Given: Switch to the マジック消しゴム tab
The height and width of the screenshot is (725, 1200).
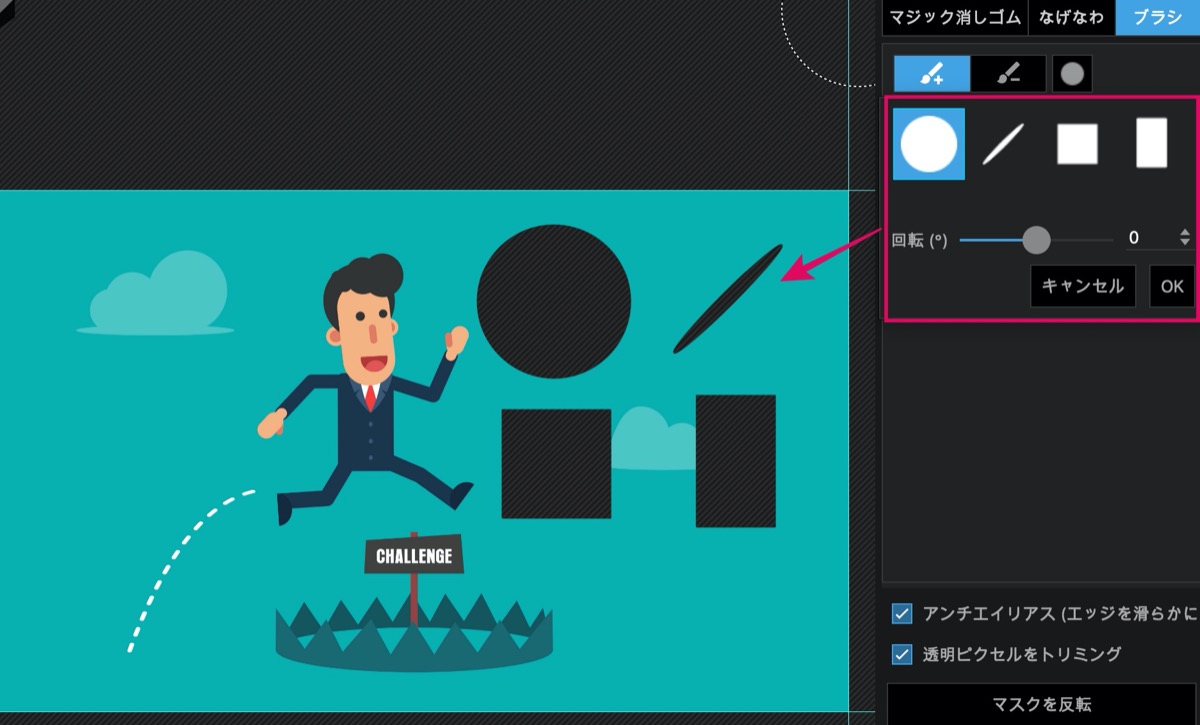Looking at the screenshot, I should (x=954, y=18).
